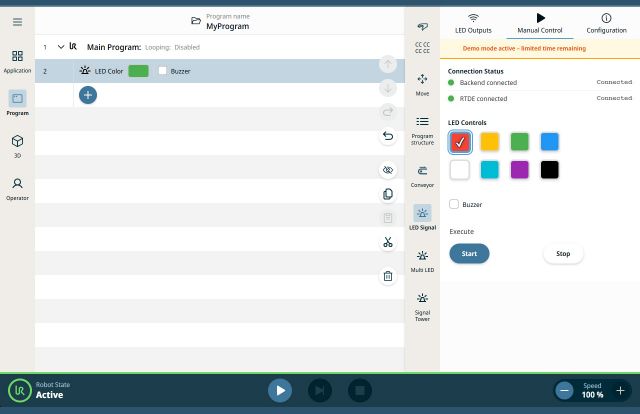The width and height of the screenshot is (640, 414).
Task: Click the Robot State UR icon
Action: [x=20, y=390]
